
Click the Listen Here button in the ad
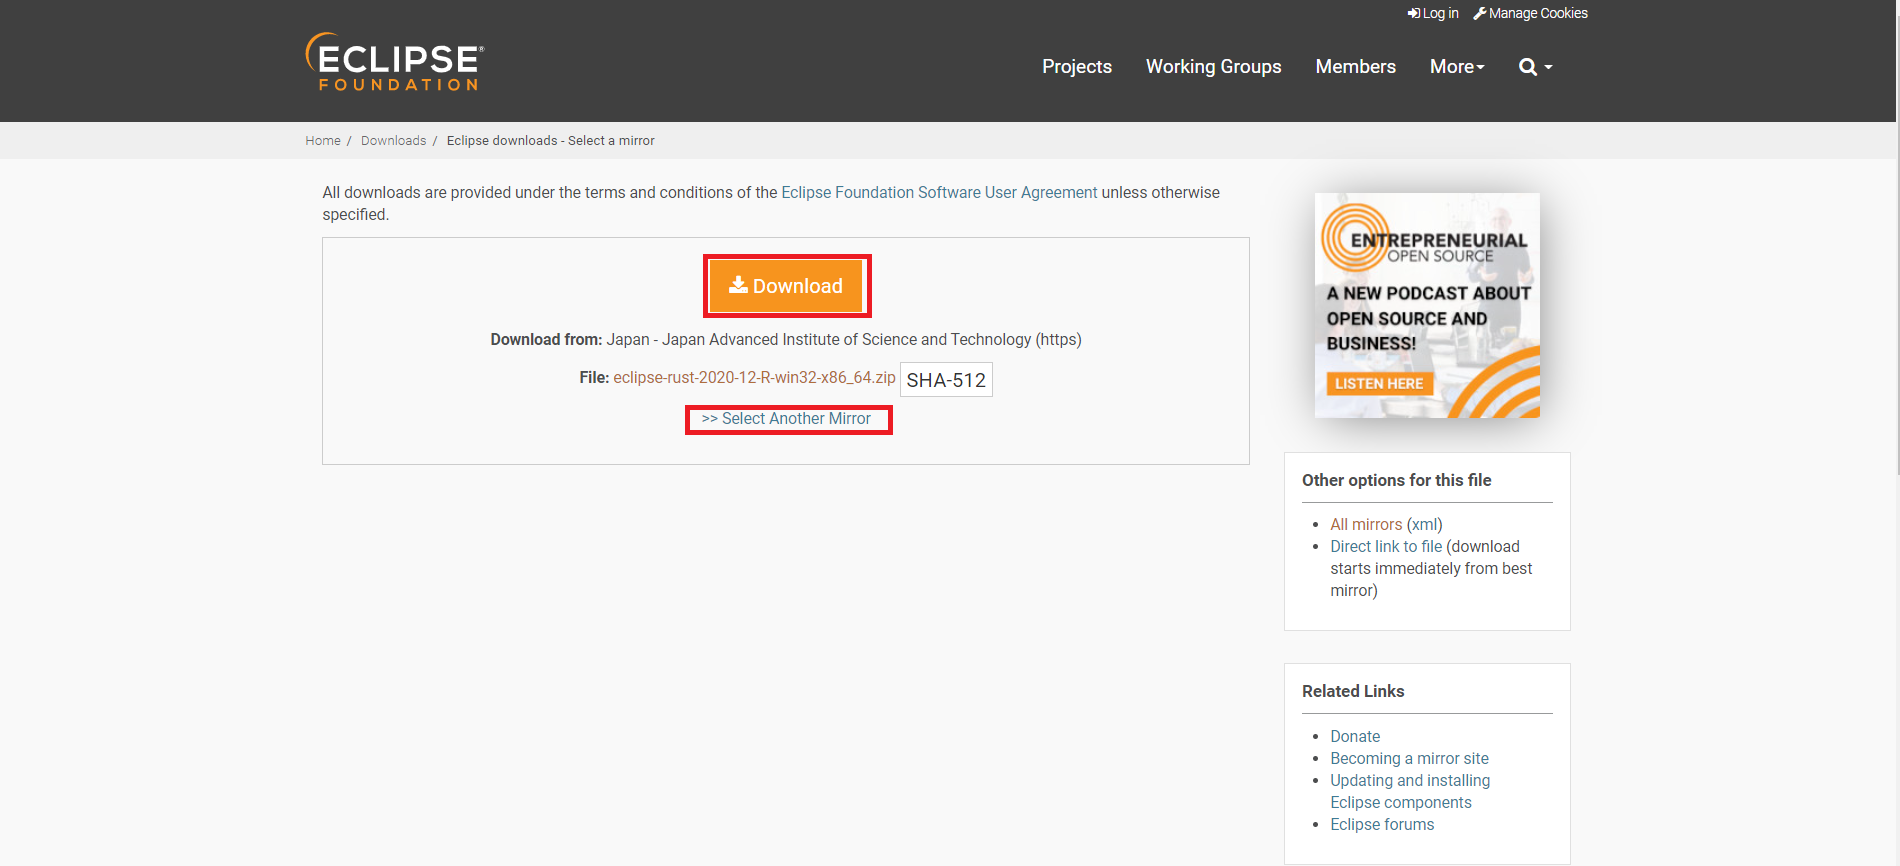click(x=1379, y=384)
